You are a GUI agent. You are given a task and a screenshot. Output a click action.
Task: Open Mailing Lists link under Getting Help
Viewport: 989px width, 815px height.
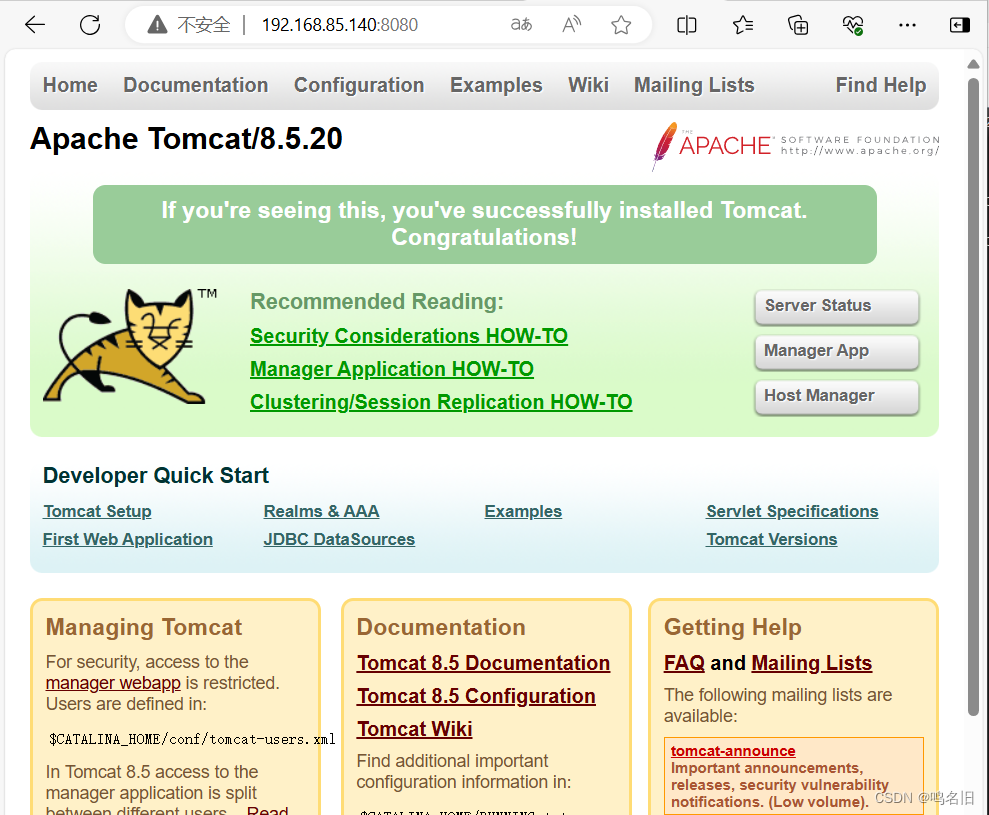click(x=812, y=663)
